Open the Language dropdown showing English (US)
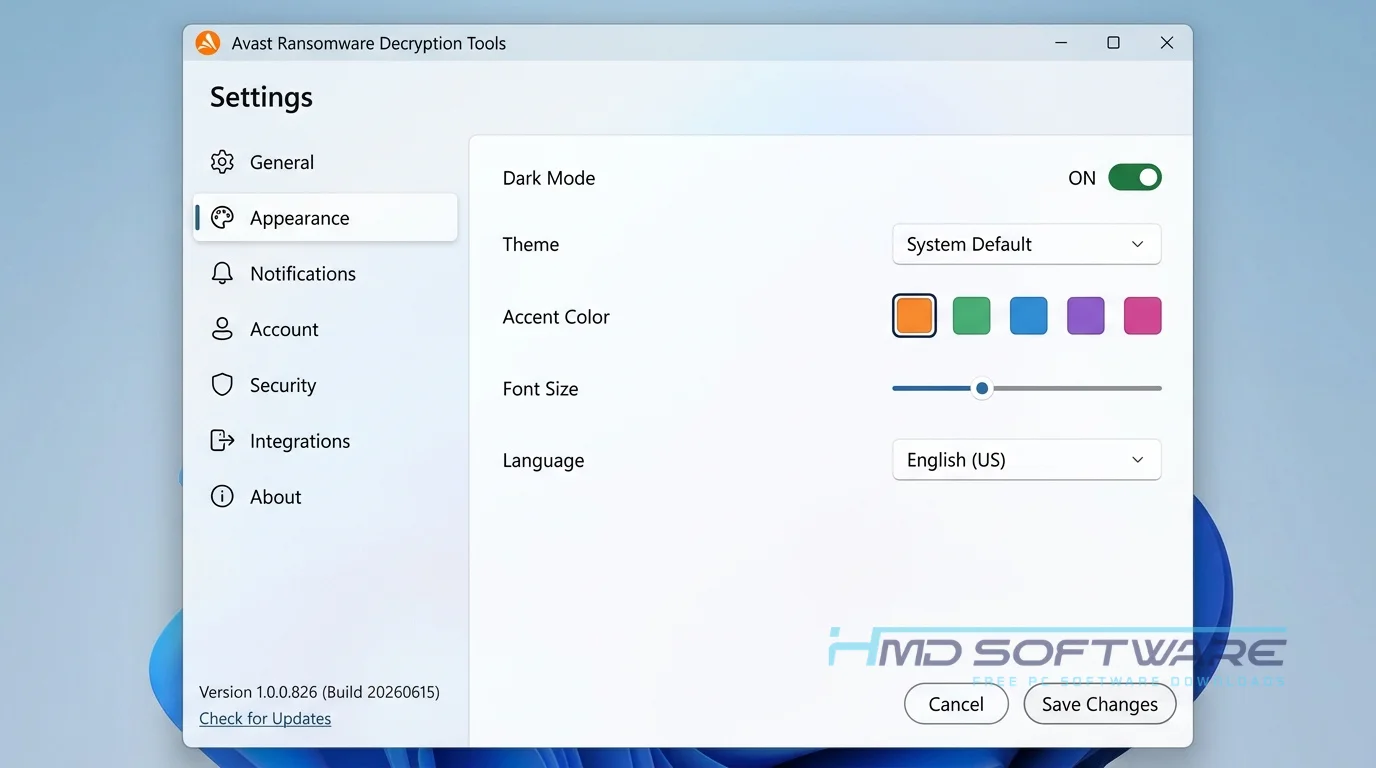 (x=1027, y=460)
